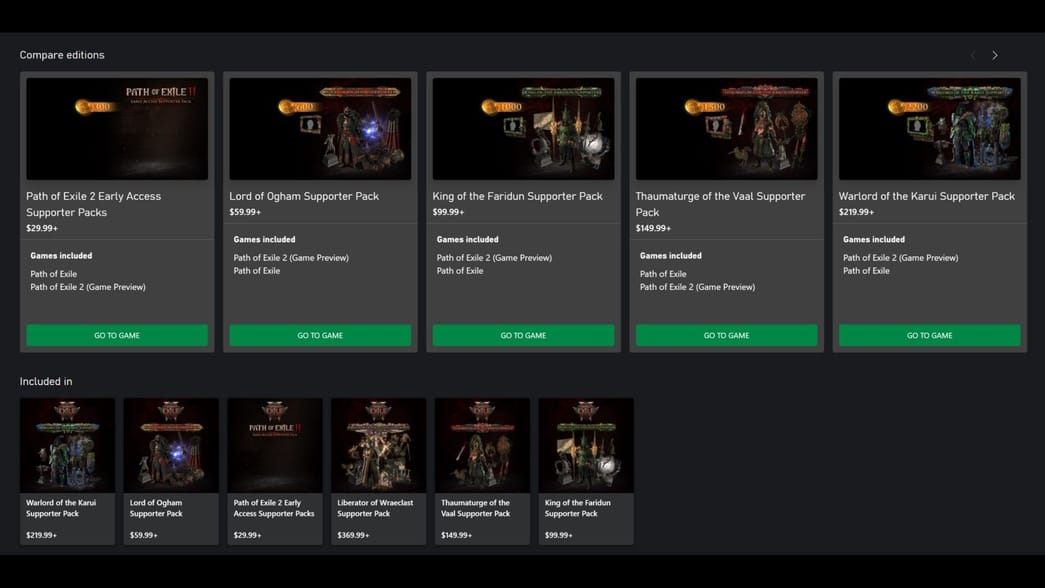The image size is (1045, 588).
Task: Click the left chevron above the edition cards
Action: click(972, 55)
